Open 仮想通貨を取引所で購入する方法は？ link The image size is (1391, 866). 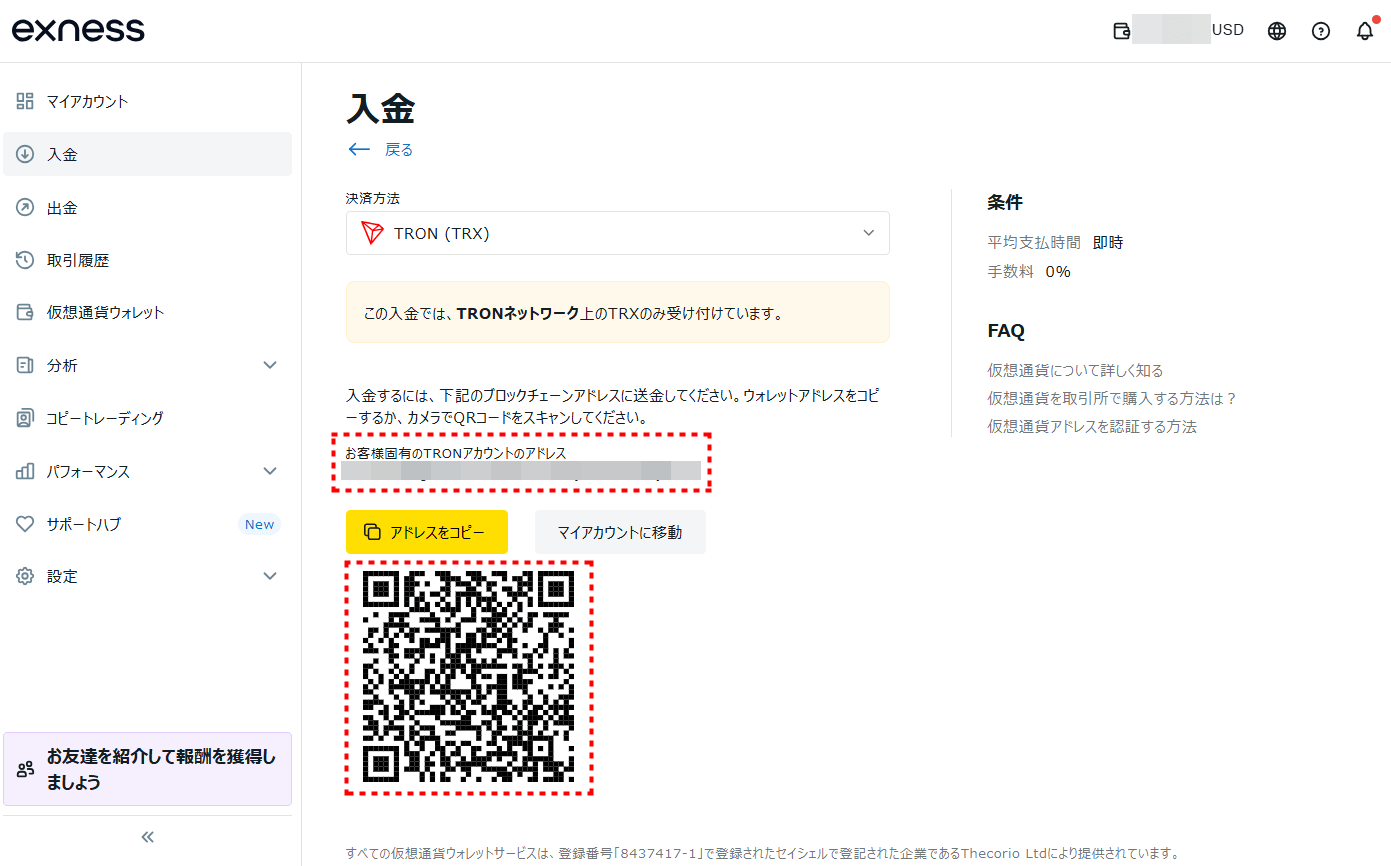[1113, 398]
